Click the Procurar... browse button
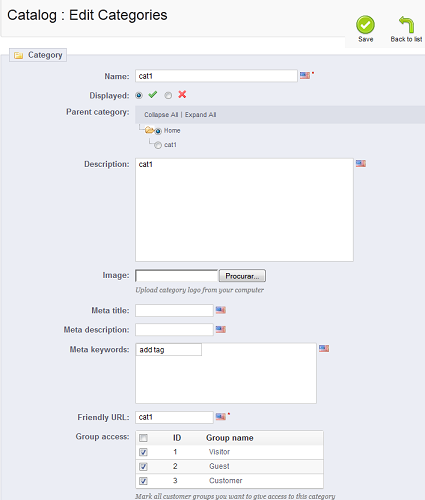The height and width of the screenshot is (500, 425). (242, 276)
